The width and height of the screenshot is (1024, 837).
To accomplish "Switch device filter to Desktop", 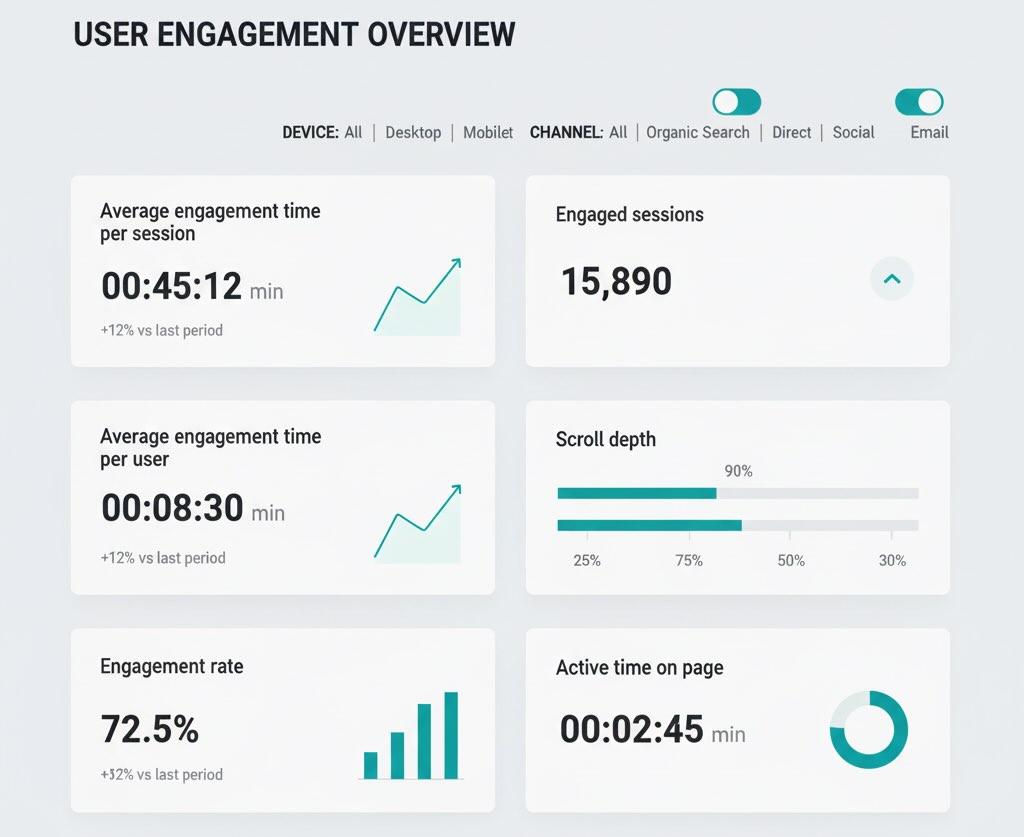I will [x=413, y=132].
